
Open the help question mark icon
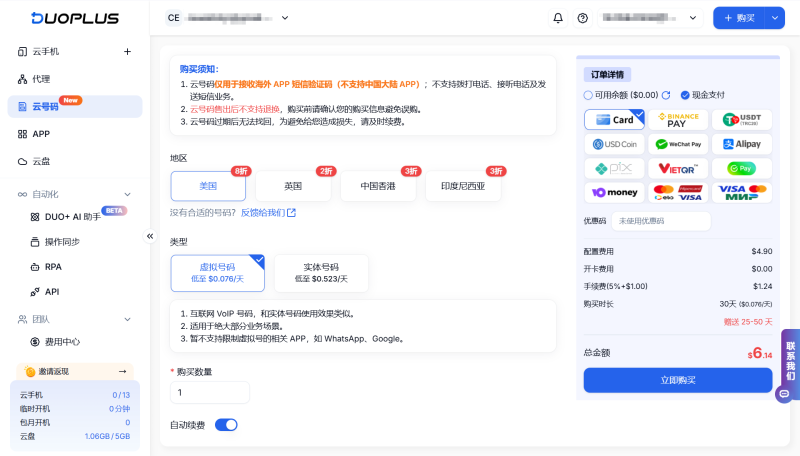583,18
